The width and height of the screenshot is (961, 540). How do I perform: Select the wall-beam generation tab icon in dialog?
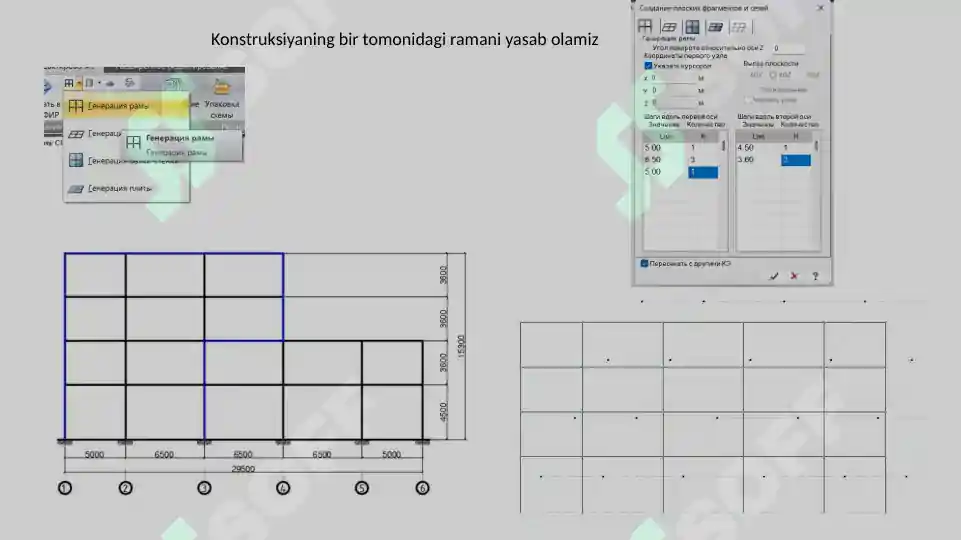692,27
